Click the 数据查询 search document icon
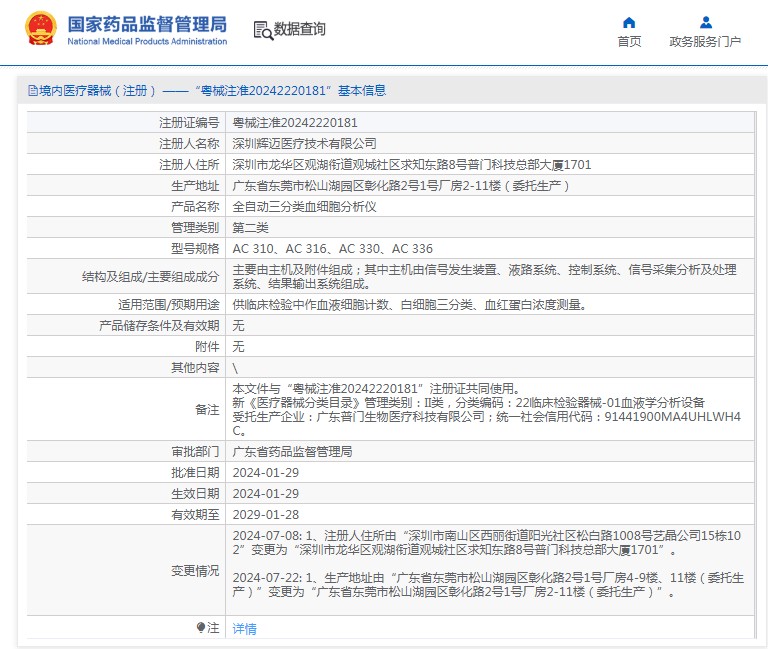The image size is (768, 649). (262, 30)
